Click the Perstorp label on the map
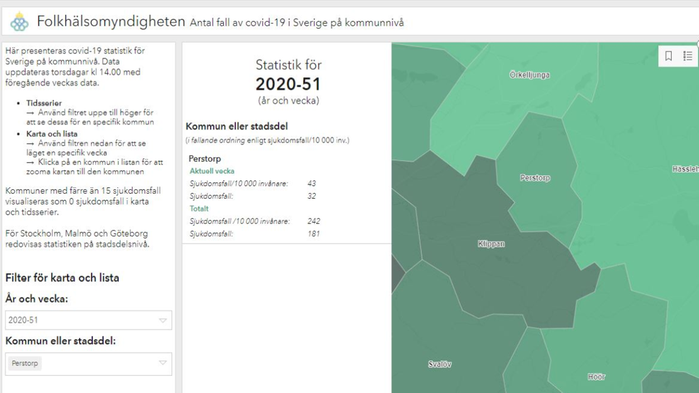The image size is (699, 393). (x=535, y=178)
